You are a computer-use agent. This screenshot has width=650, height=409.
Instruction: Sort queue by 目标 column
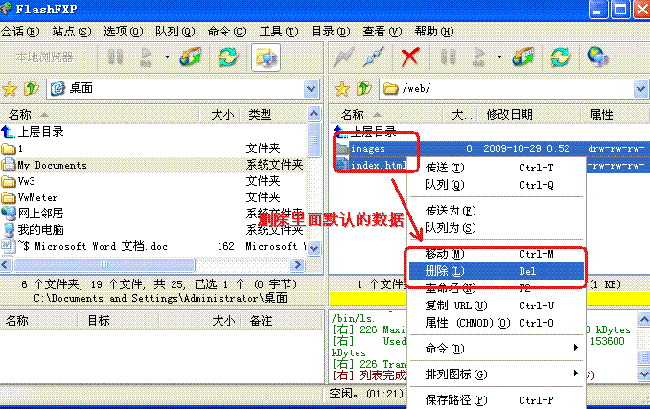(x=118, y=320)
